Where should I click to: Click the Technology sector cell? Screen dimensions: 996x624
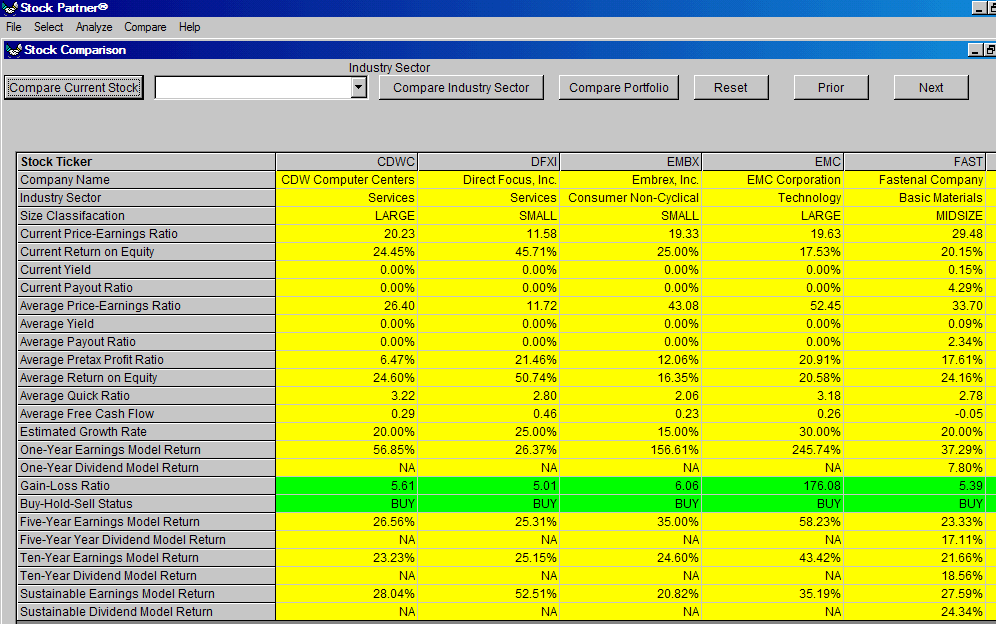[x=773, y=198]
